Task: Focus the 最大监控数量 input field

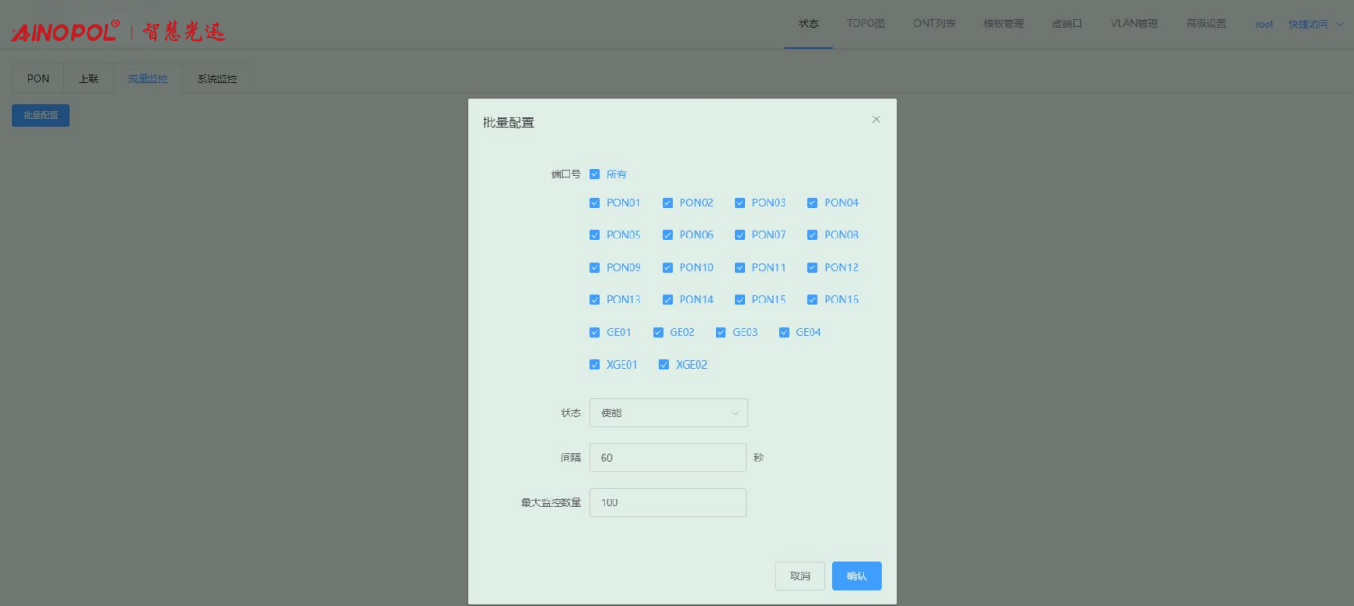Action: (668, 503)
